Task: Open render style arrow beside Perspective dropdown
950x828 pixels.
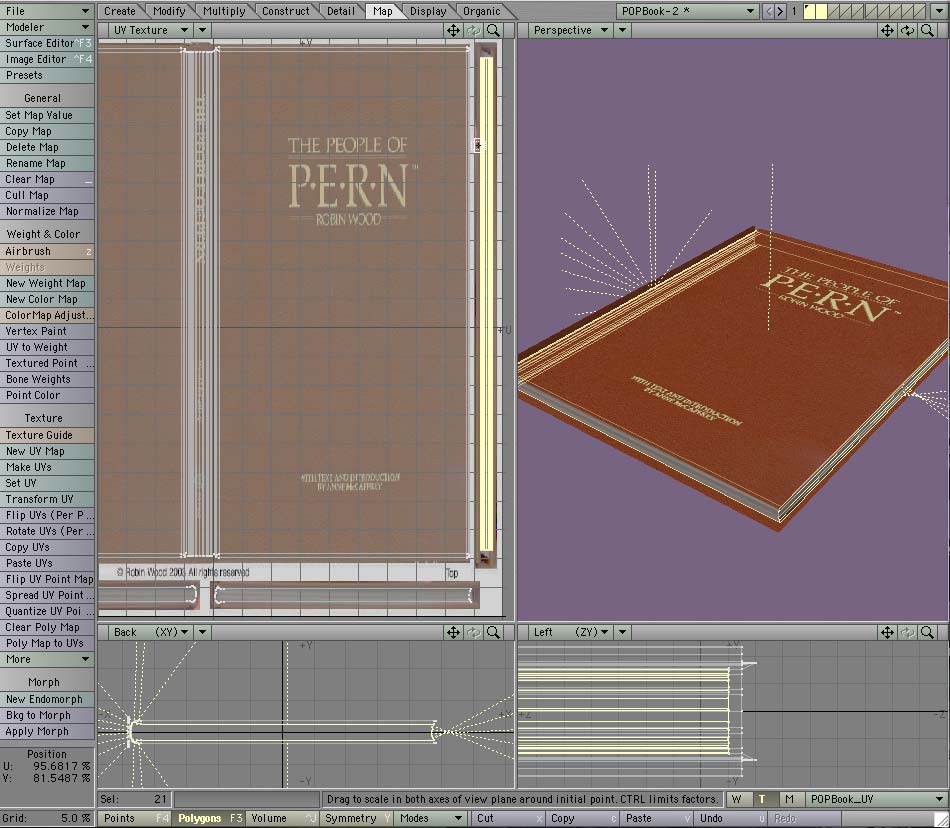Action: pos(622,30)
